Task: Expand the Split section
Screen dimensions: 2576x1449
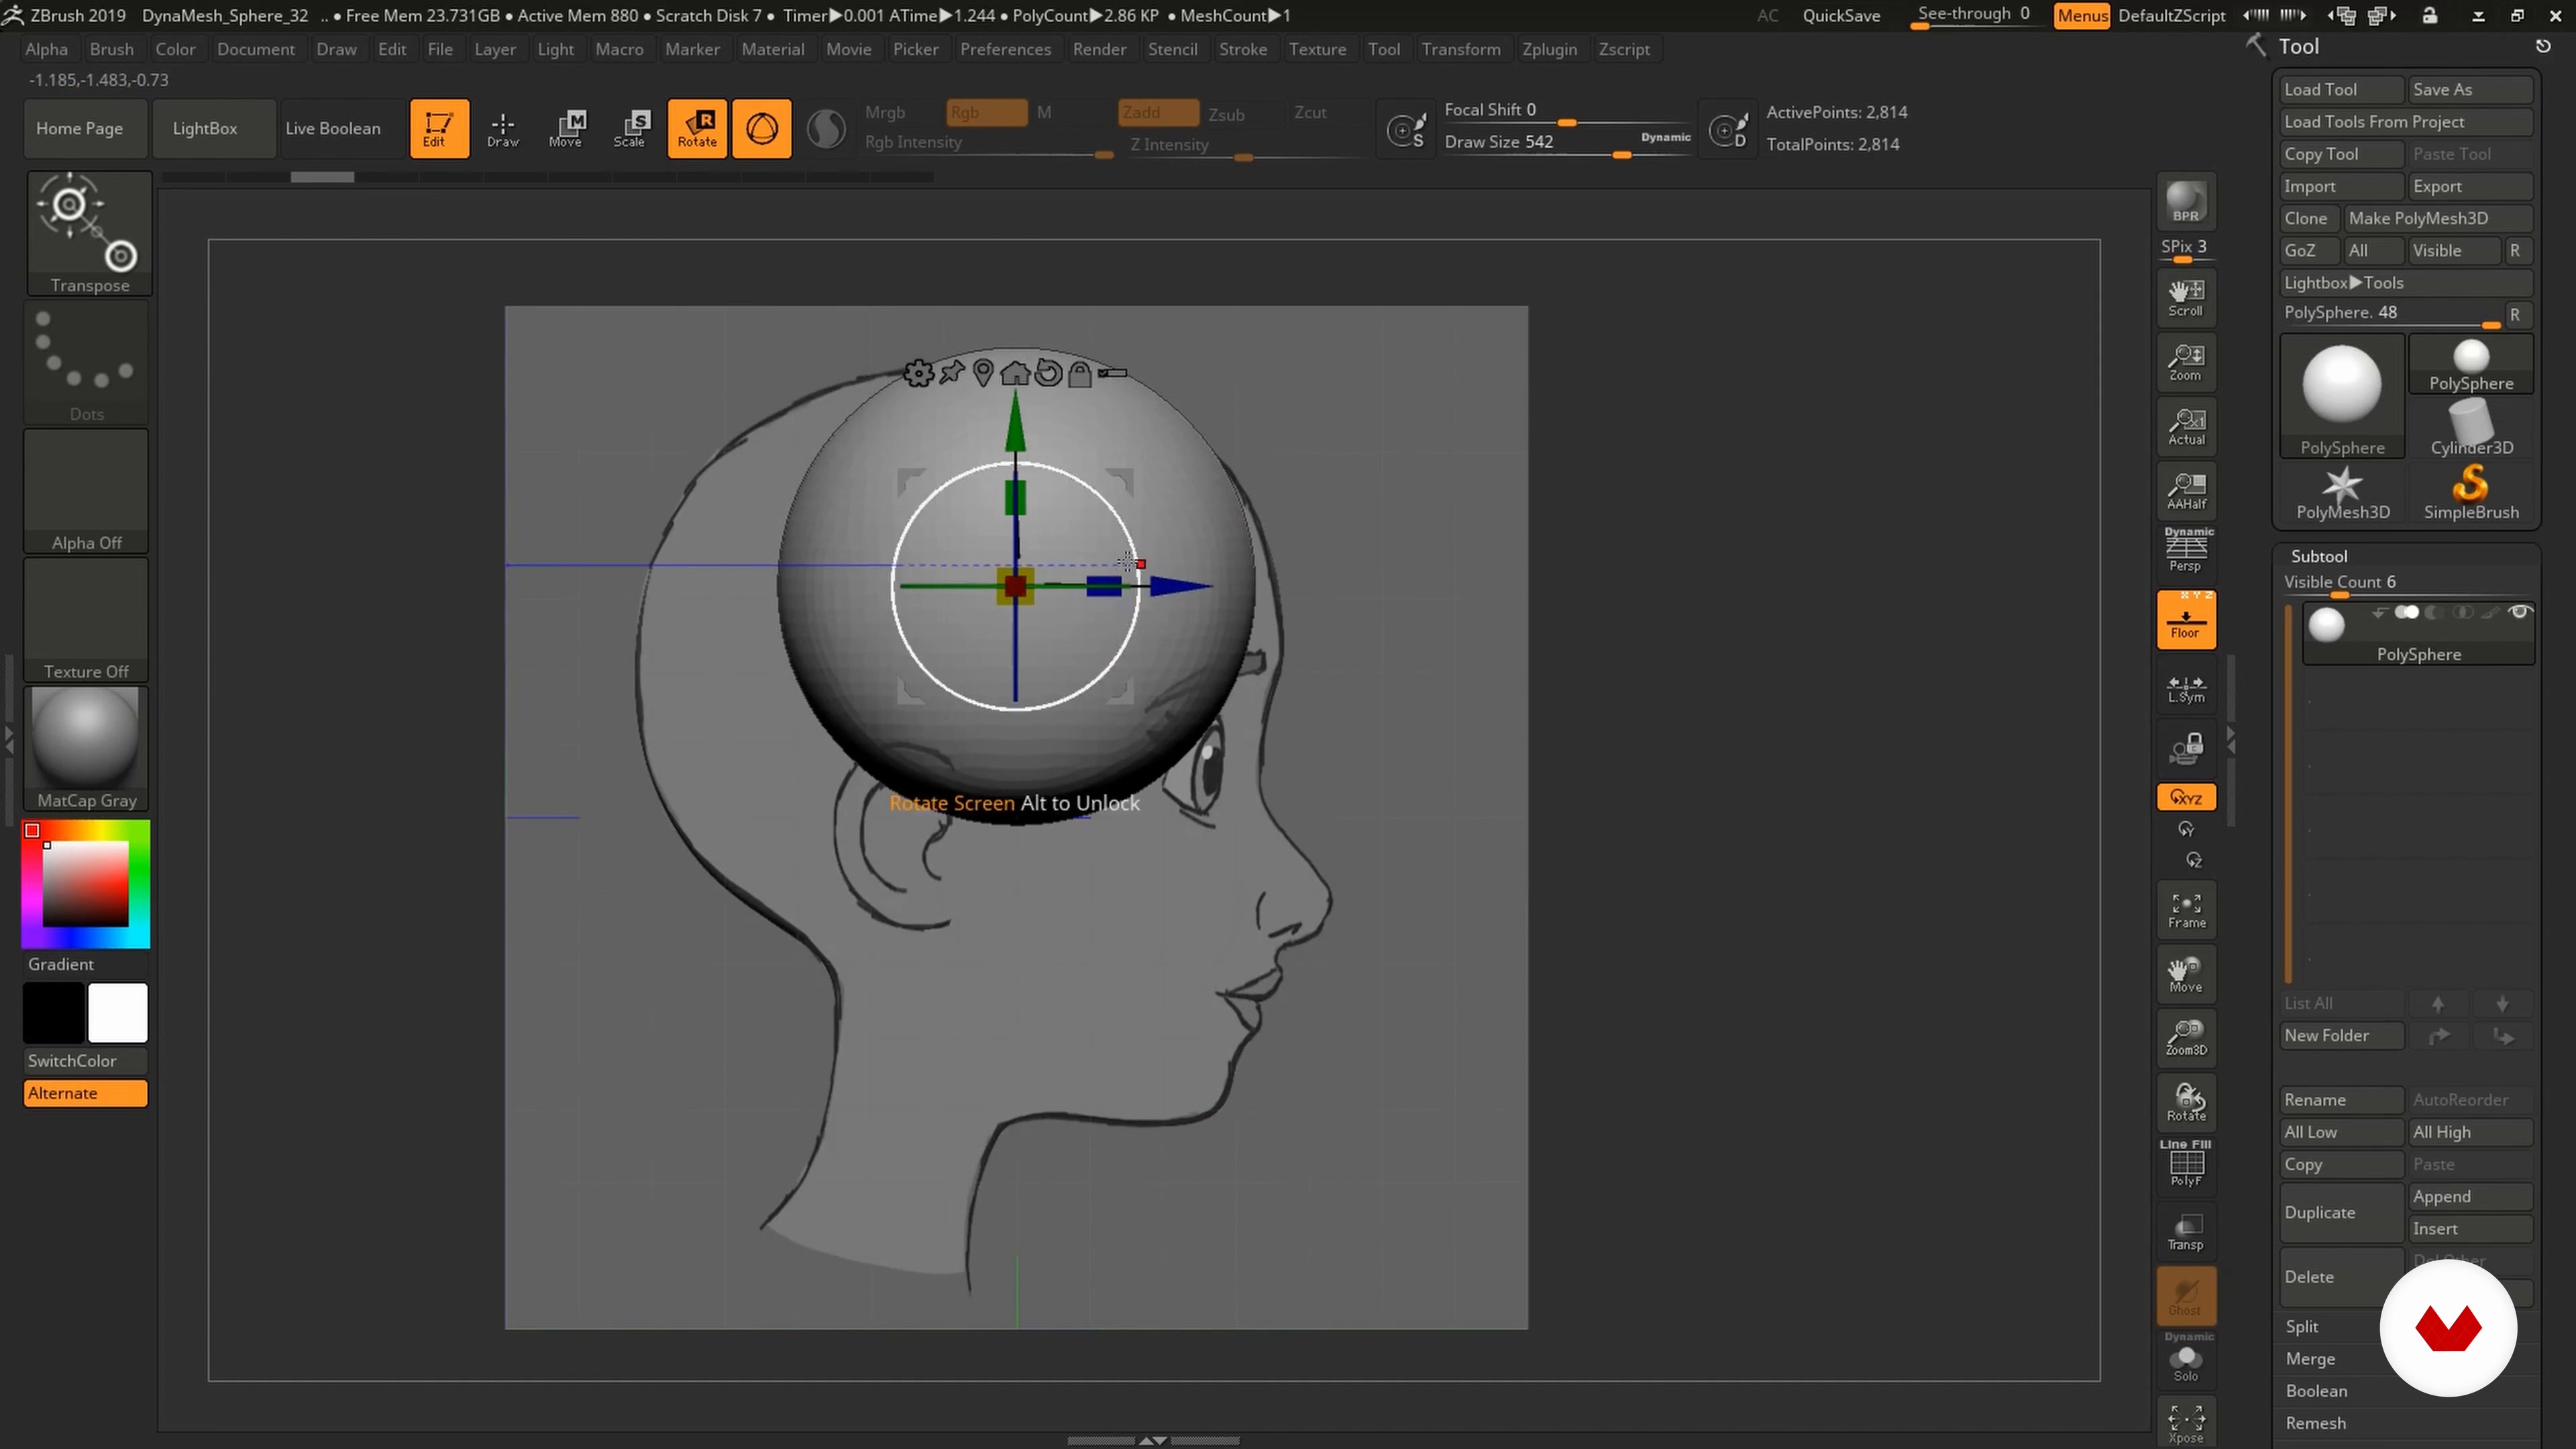Action: (2302, 1326)
